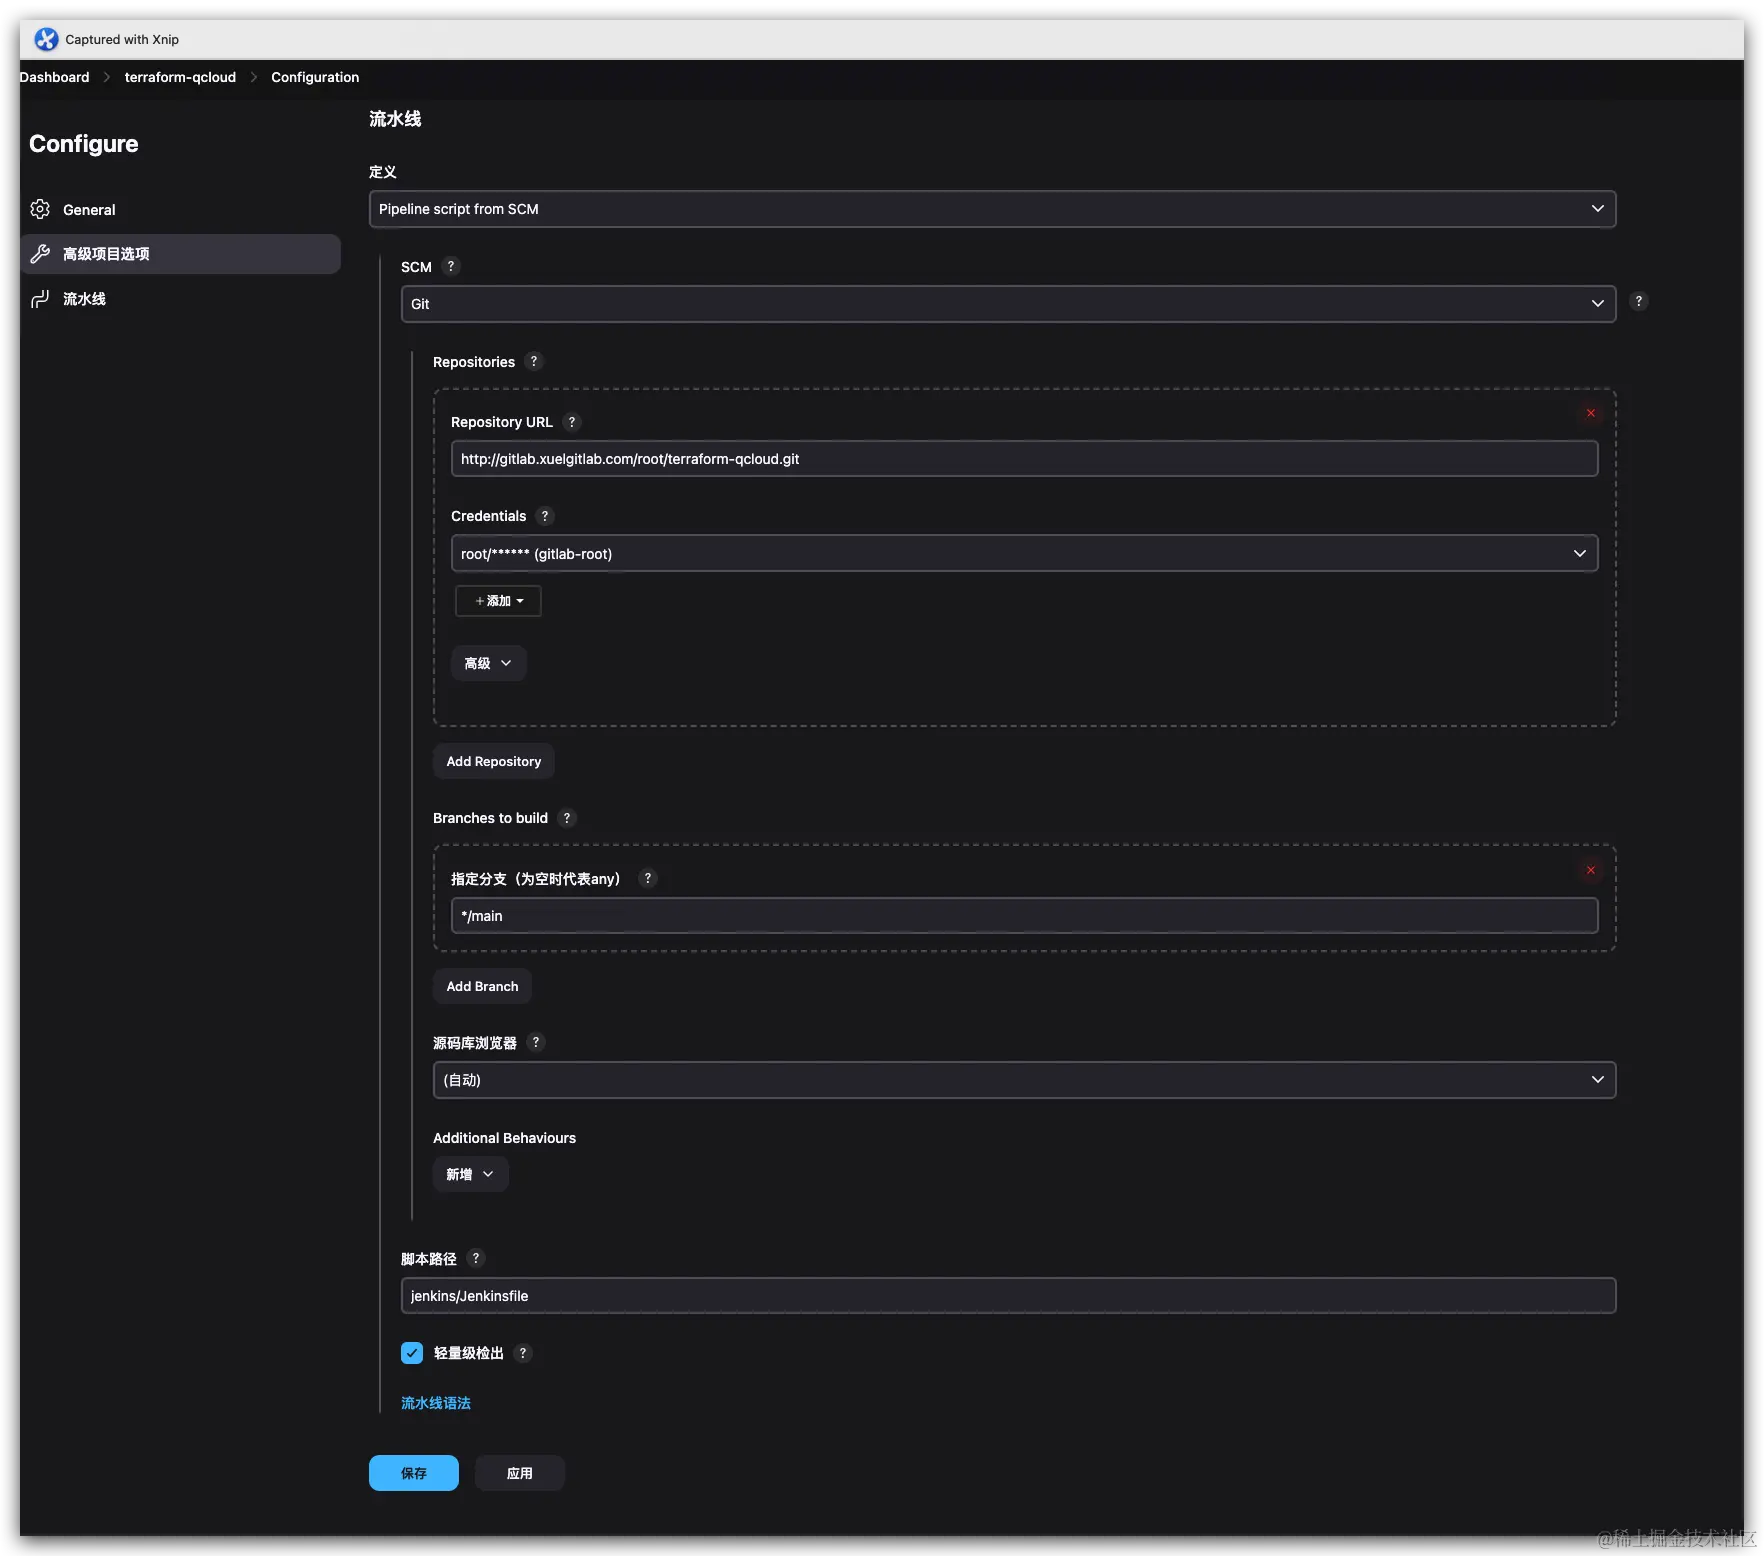This screenshot has height=1556, width=1764.
Task: Open help for 脚本路径
Action: click(476, 1258)
